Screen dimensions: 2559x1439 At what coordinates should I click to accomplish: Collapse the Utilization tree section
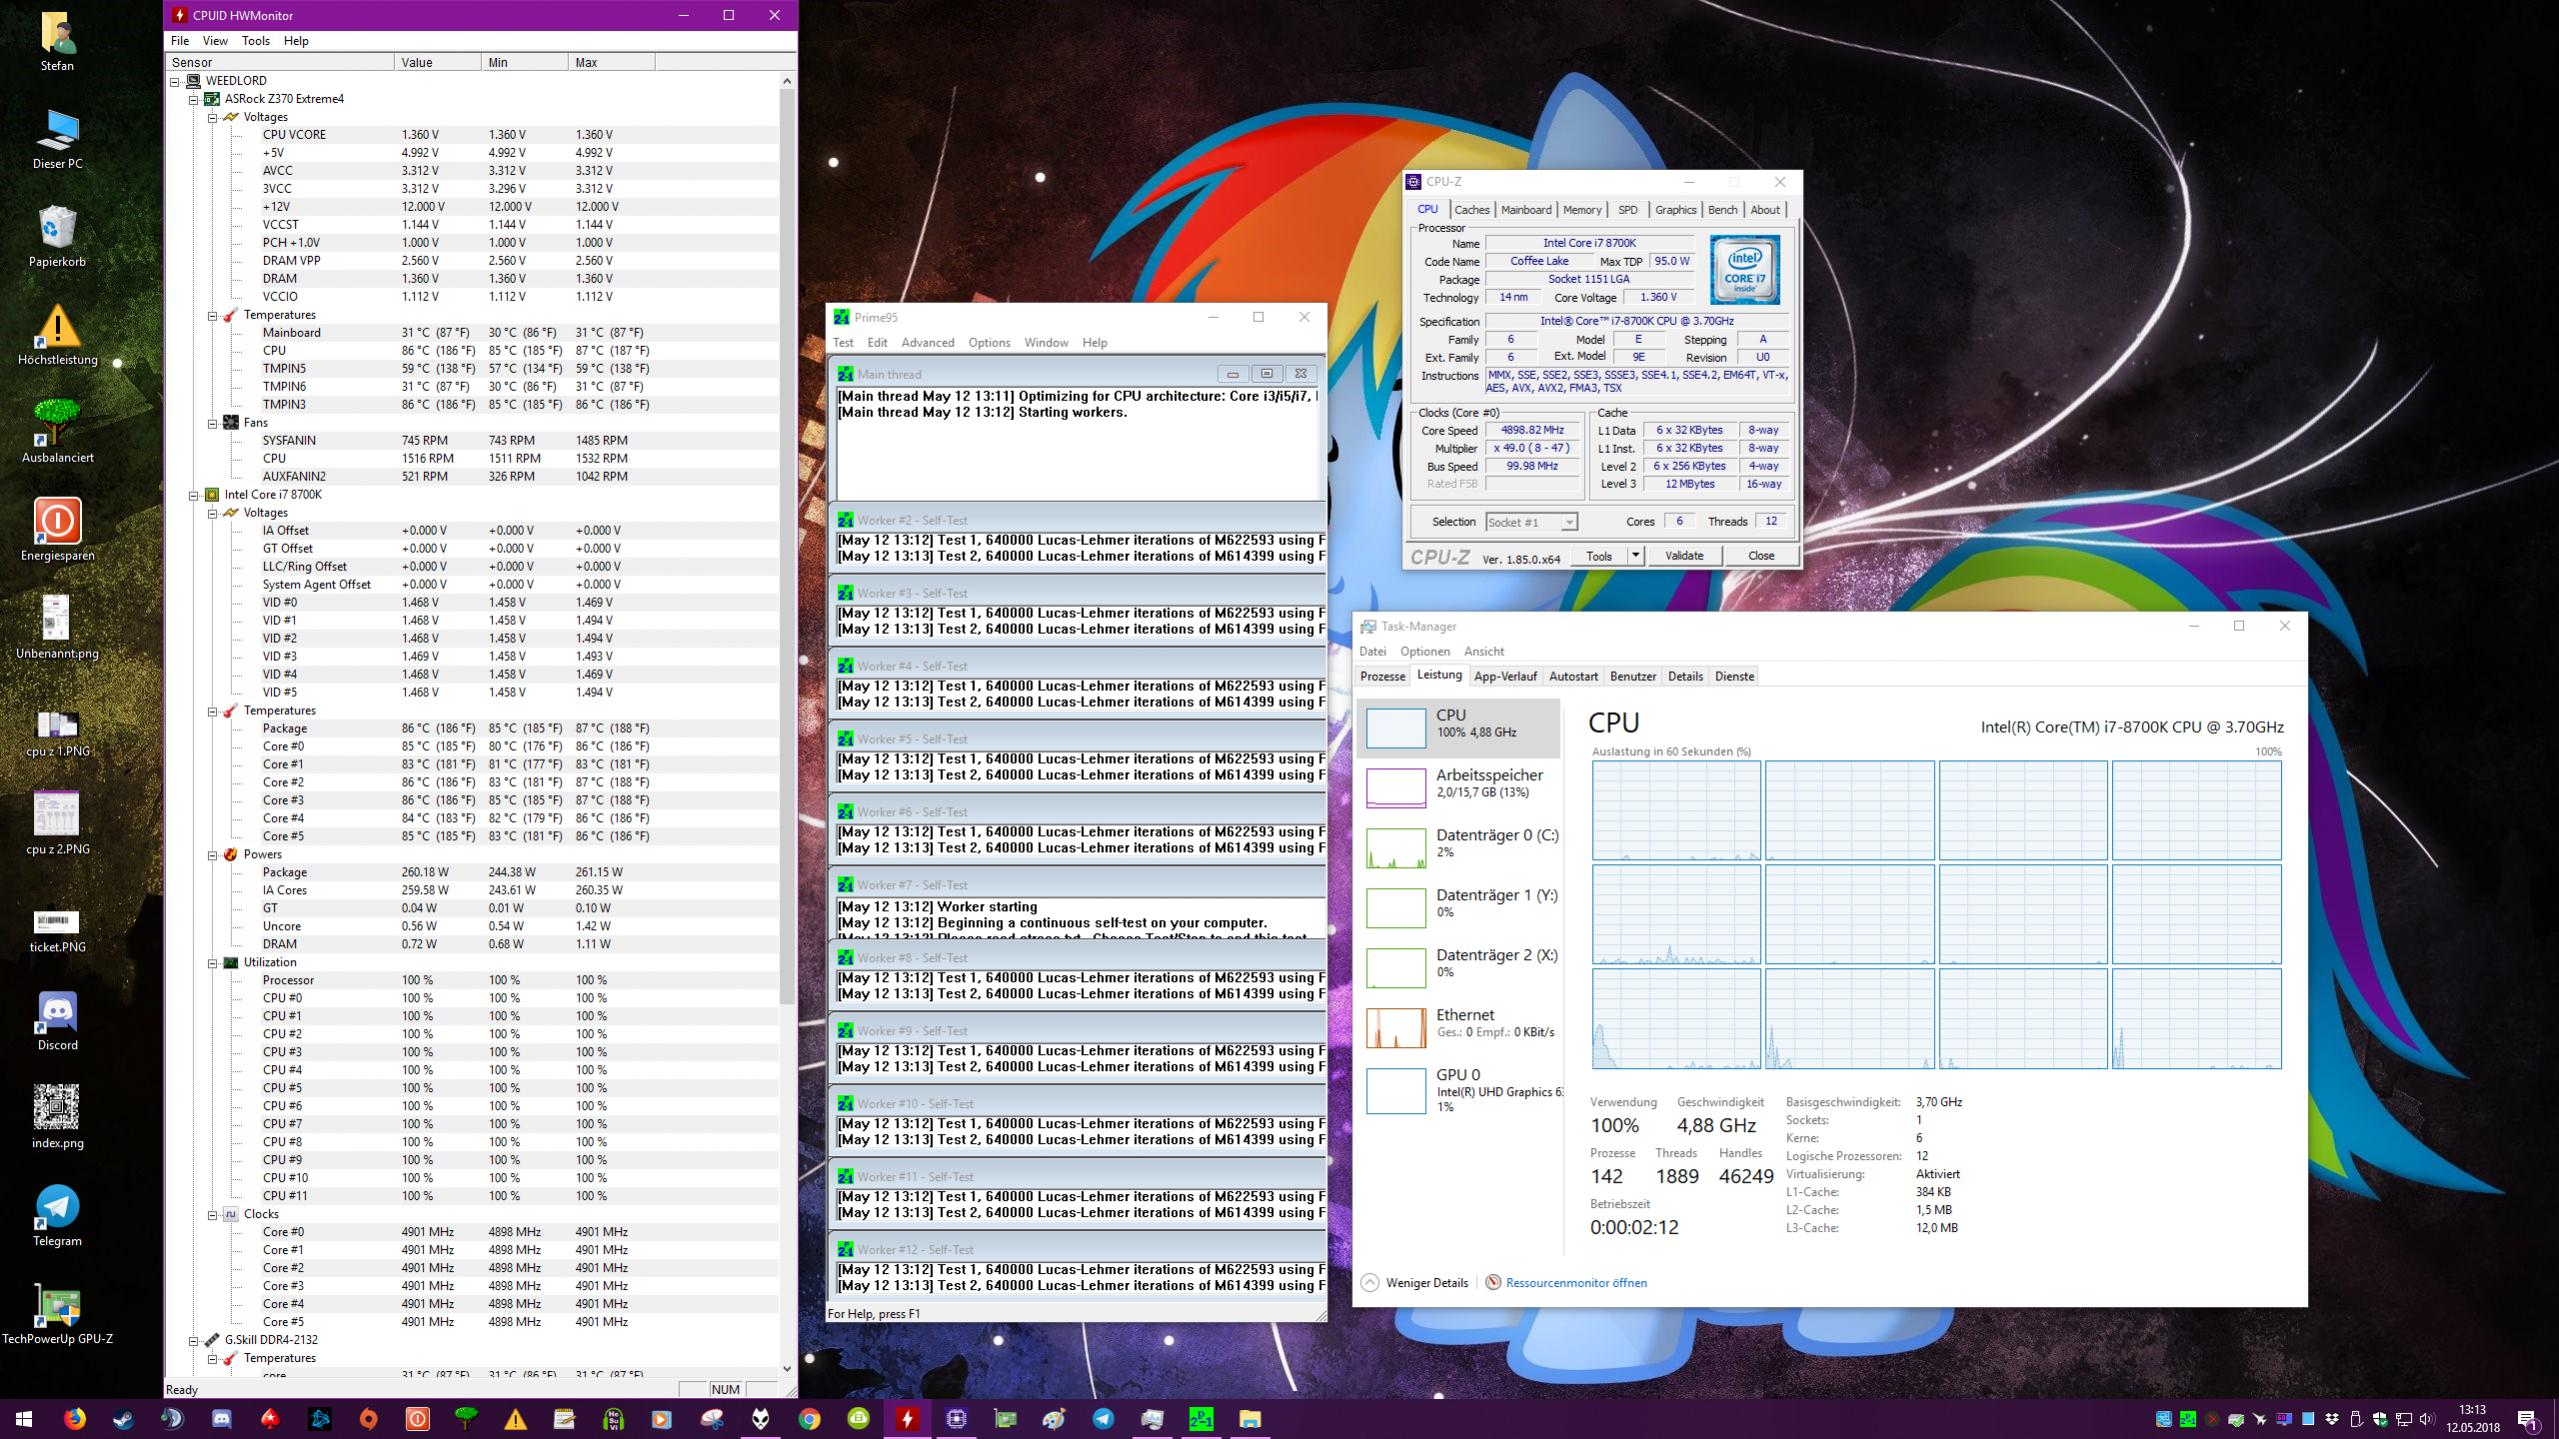tap(213, 963)
